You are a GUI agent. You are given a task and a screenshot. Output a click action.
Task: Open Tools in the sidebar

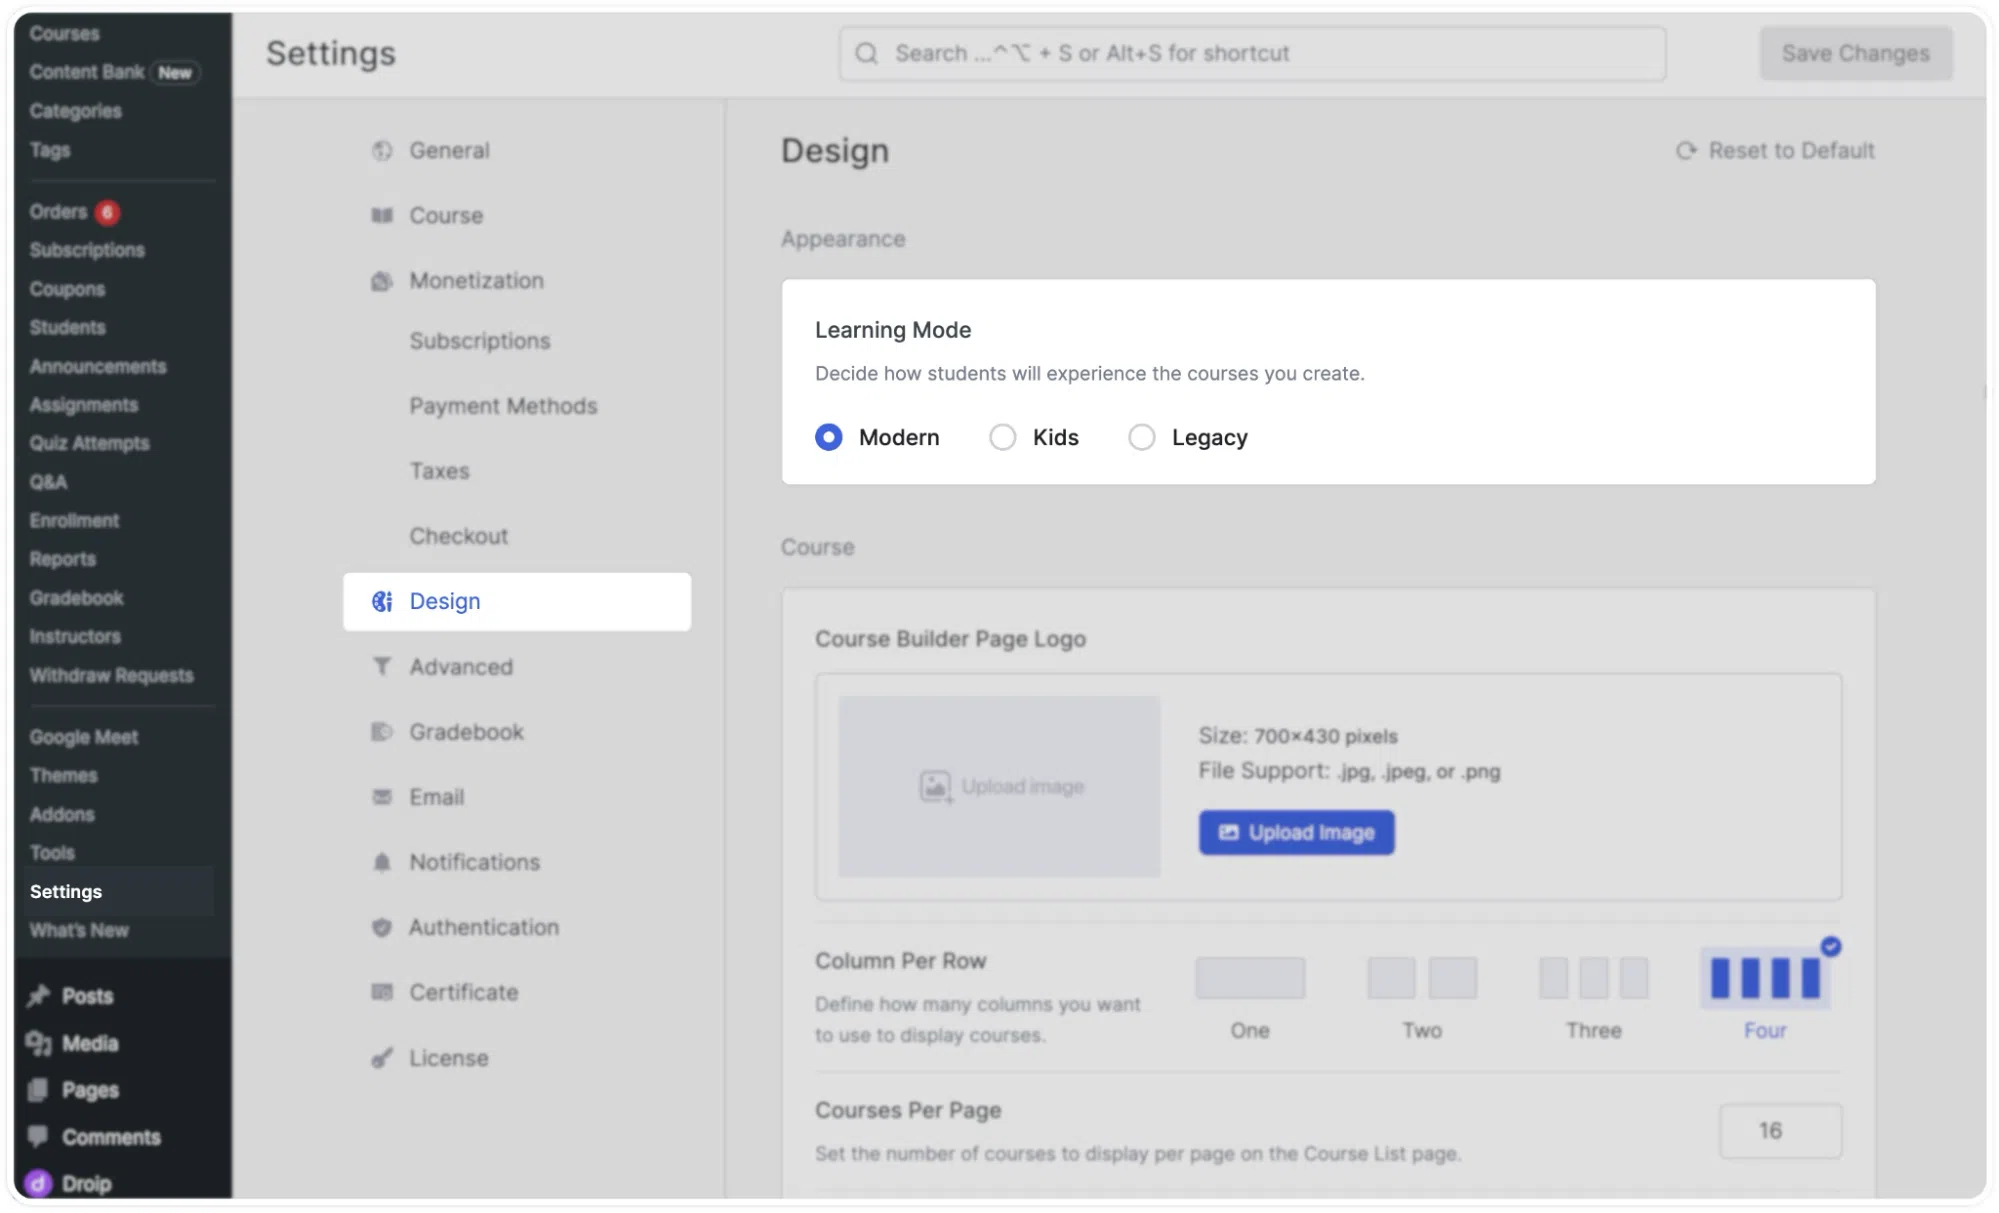[52, 853]
